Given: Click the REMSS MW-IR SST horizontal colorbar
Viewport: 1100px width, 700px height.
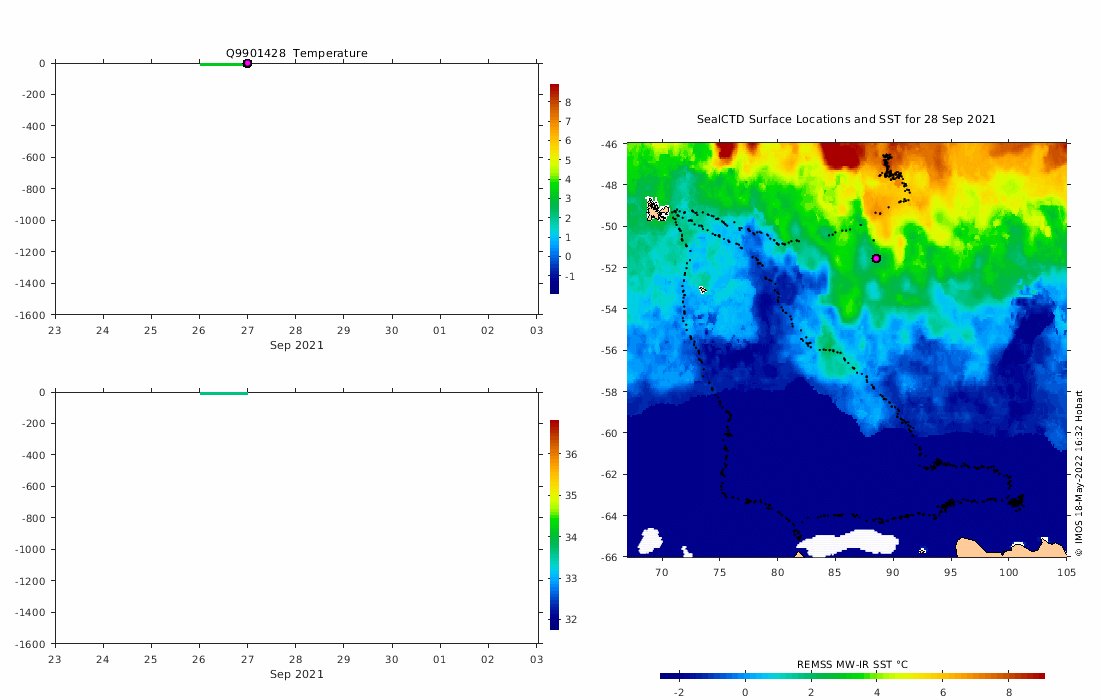Looking at the screenshot, I should [x=852, y=676].
